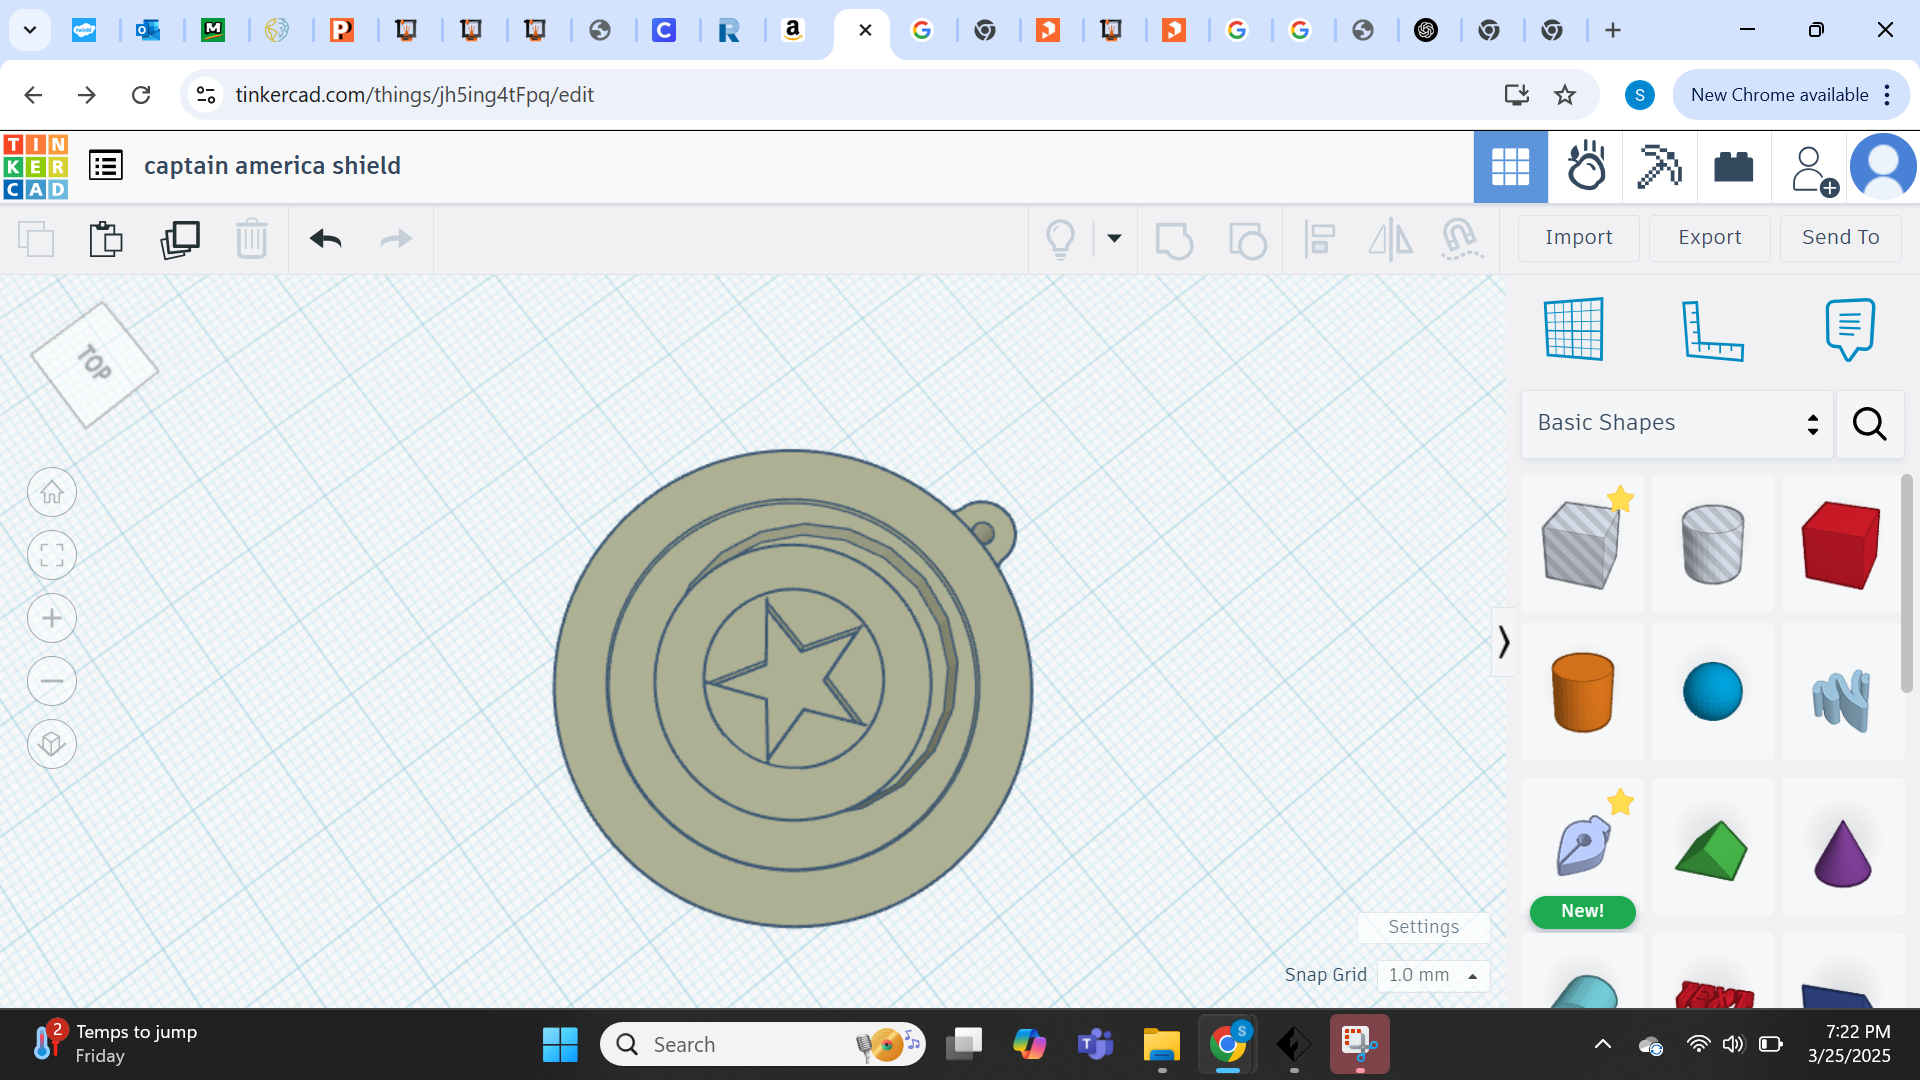Image resolution: width=1920 pixels, height=1080 pixels.
Task: Open the Basic Shapes category dropdown
Action: click(1677, 424)
